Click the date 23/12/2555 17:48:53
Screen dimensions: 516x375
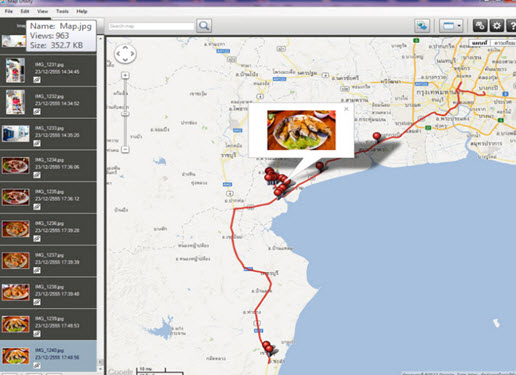click(x=57, y=326)
